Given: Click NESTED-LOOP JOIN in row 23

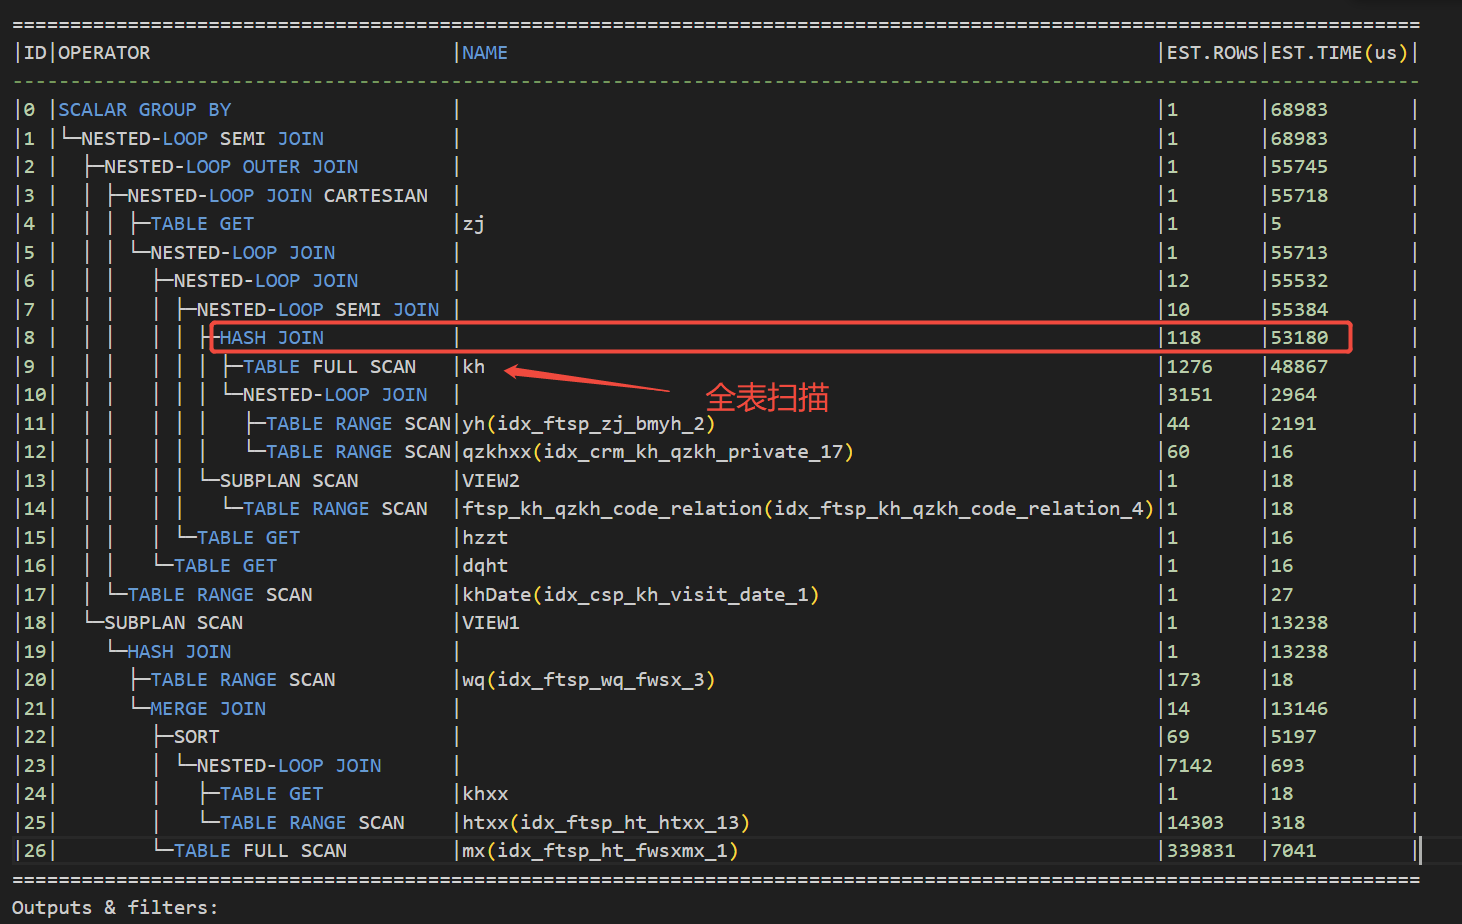Looking at the screenshot, I should click(289, 766).
